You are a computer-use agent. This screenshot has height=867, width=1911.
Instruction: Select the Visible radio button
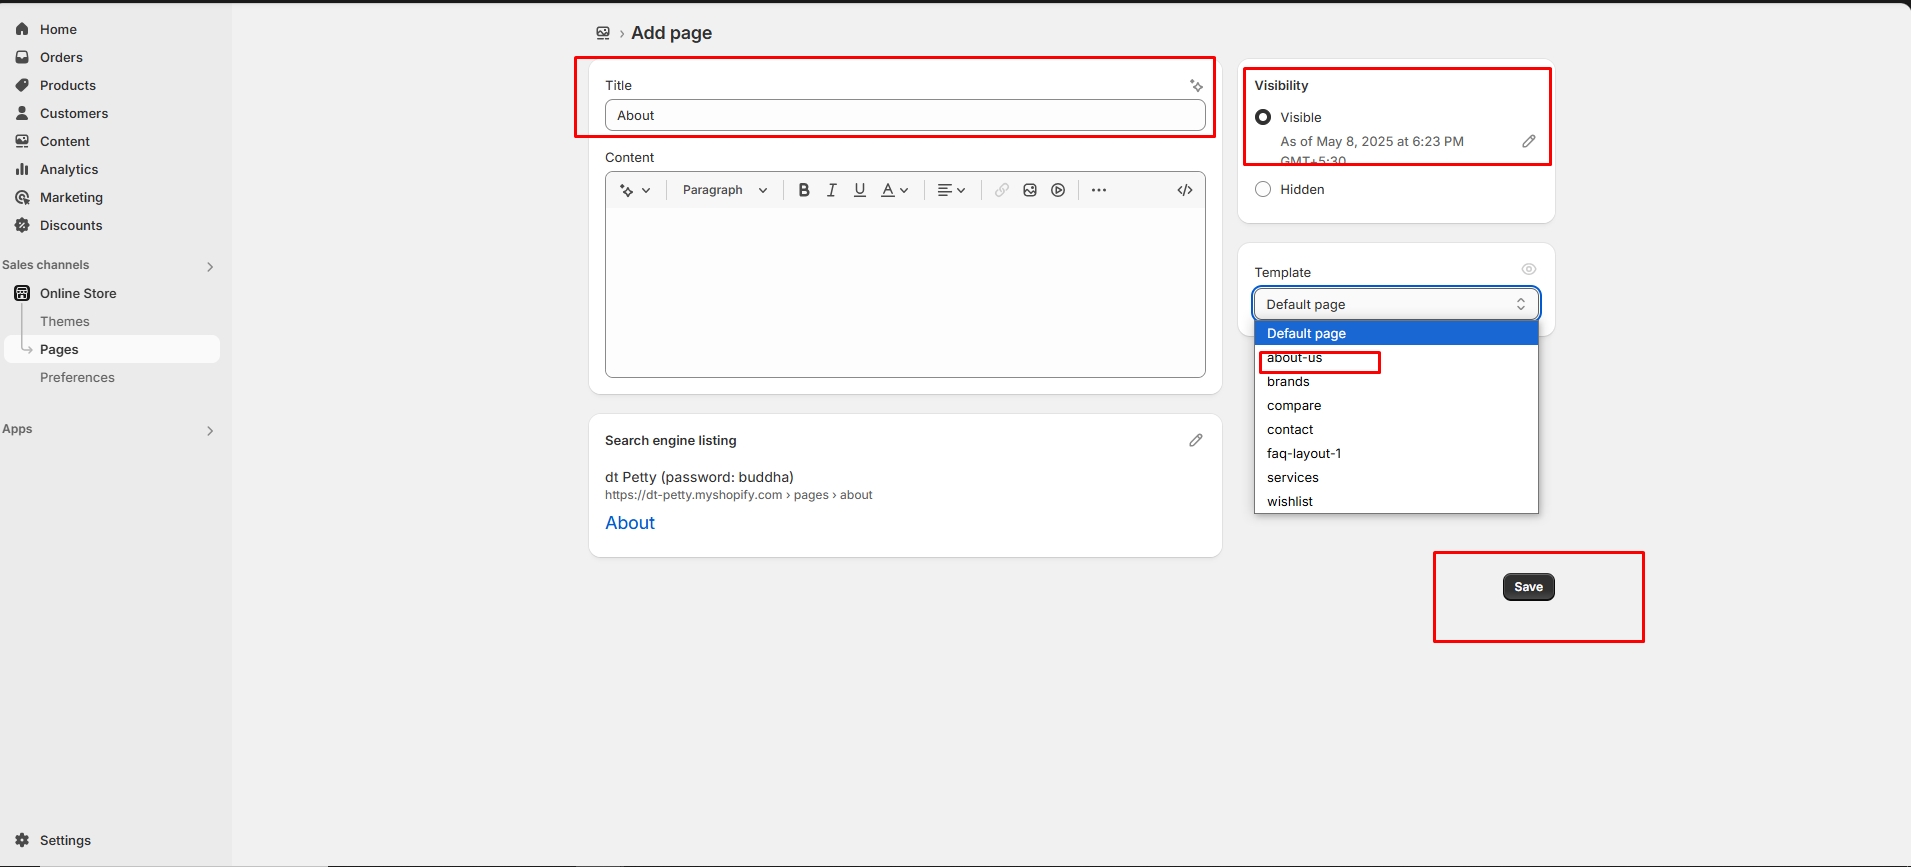click(1263, 117)
